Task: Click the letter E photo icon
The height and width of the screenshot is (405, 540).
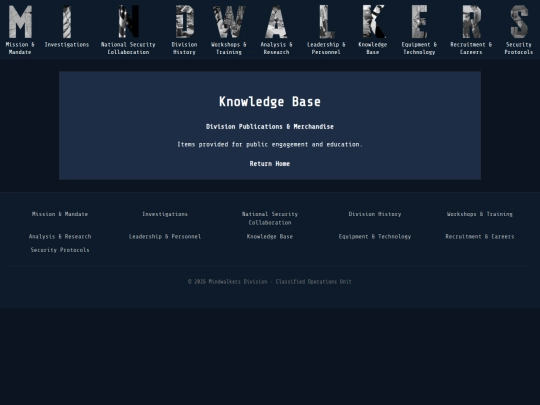Action: coord(419,22)
